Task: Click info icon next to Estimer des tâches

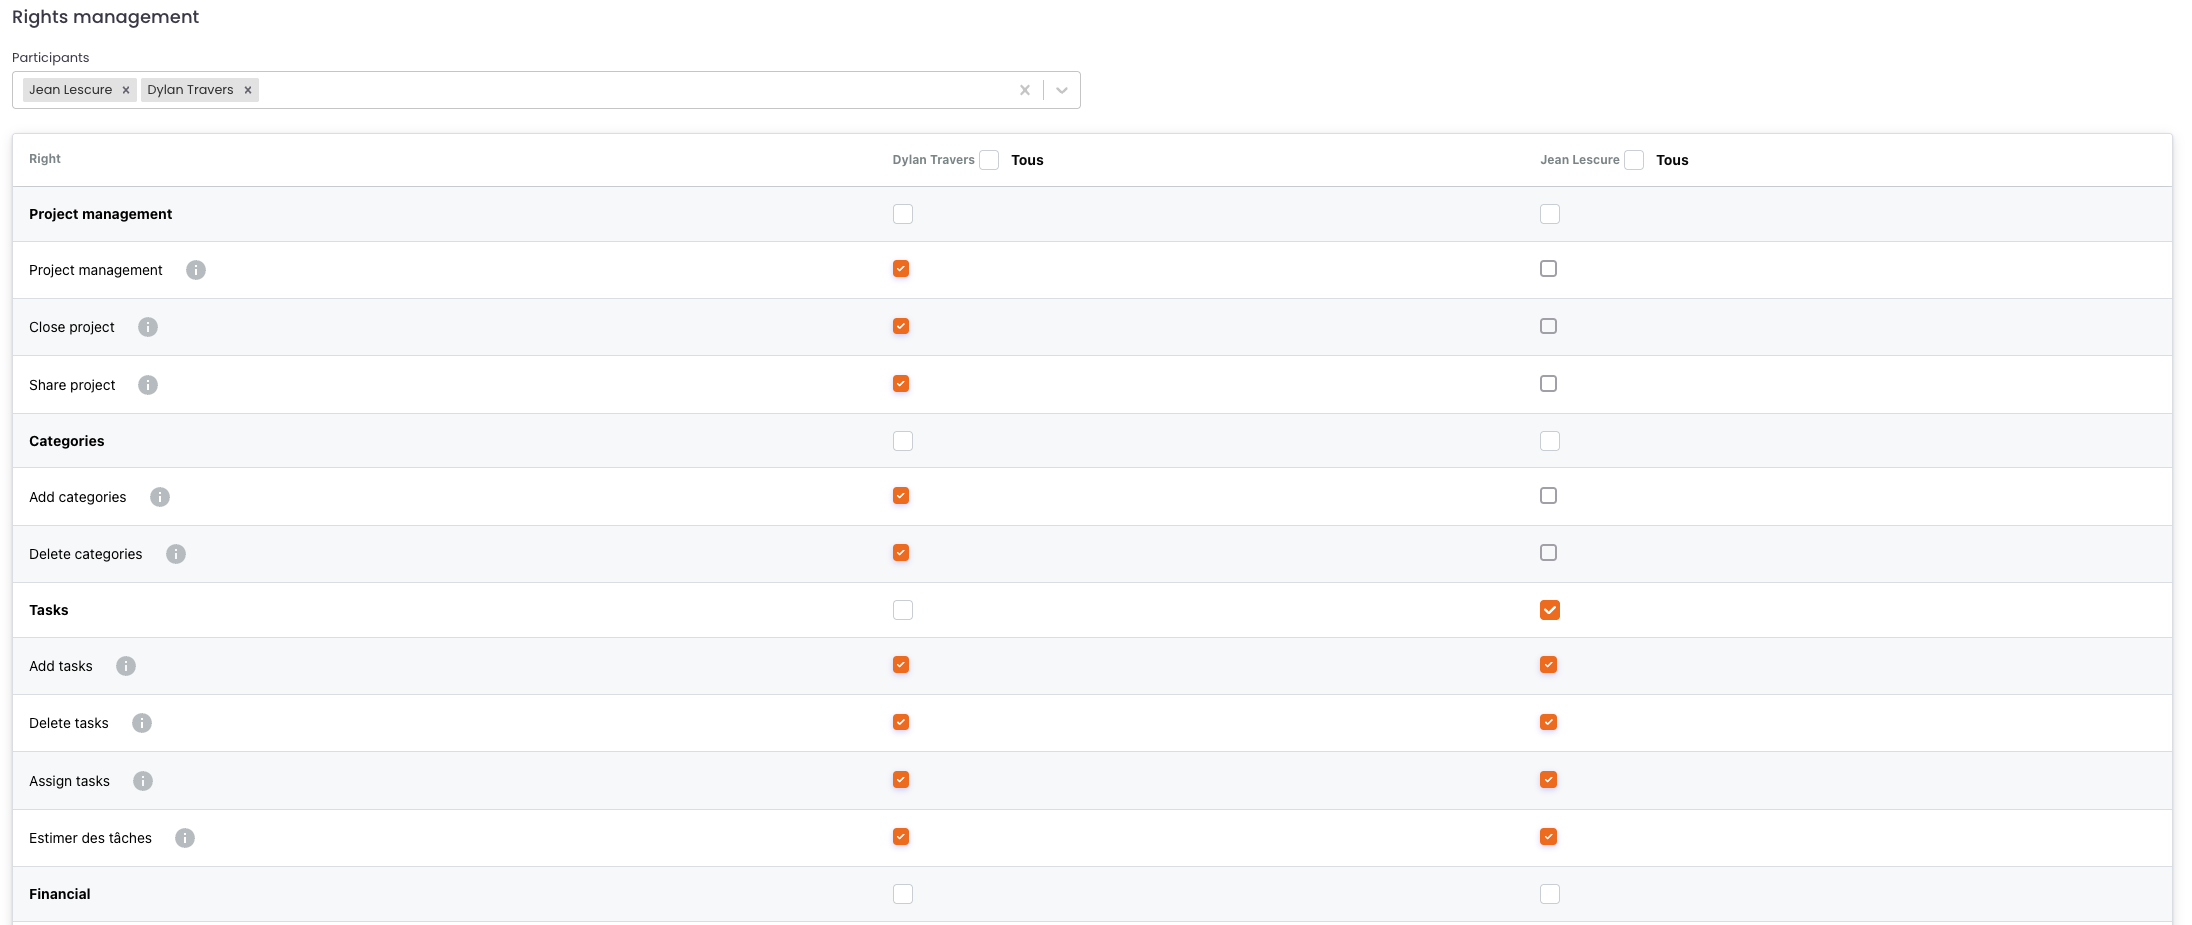Action: tap(185, 838)
